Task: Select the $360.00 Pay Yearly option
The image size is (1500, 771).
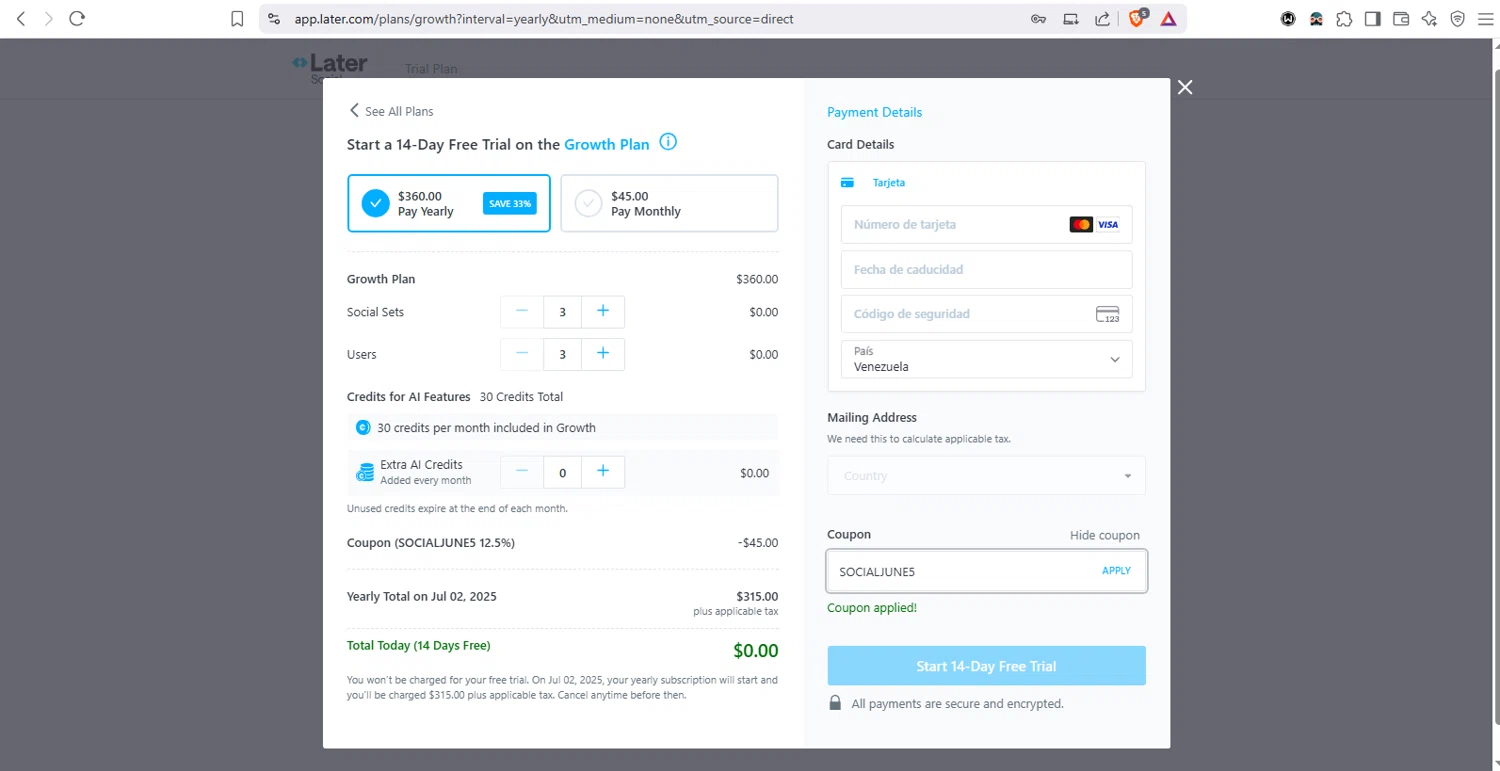Action: [x=449, y=203]
